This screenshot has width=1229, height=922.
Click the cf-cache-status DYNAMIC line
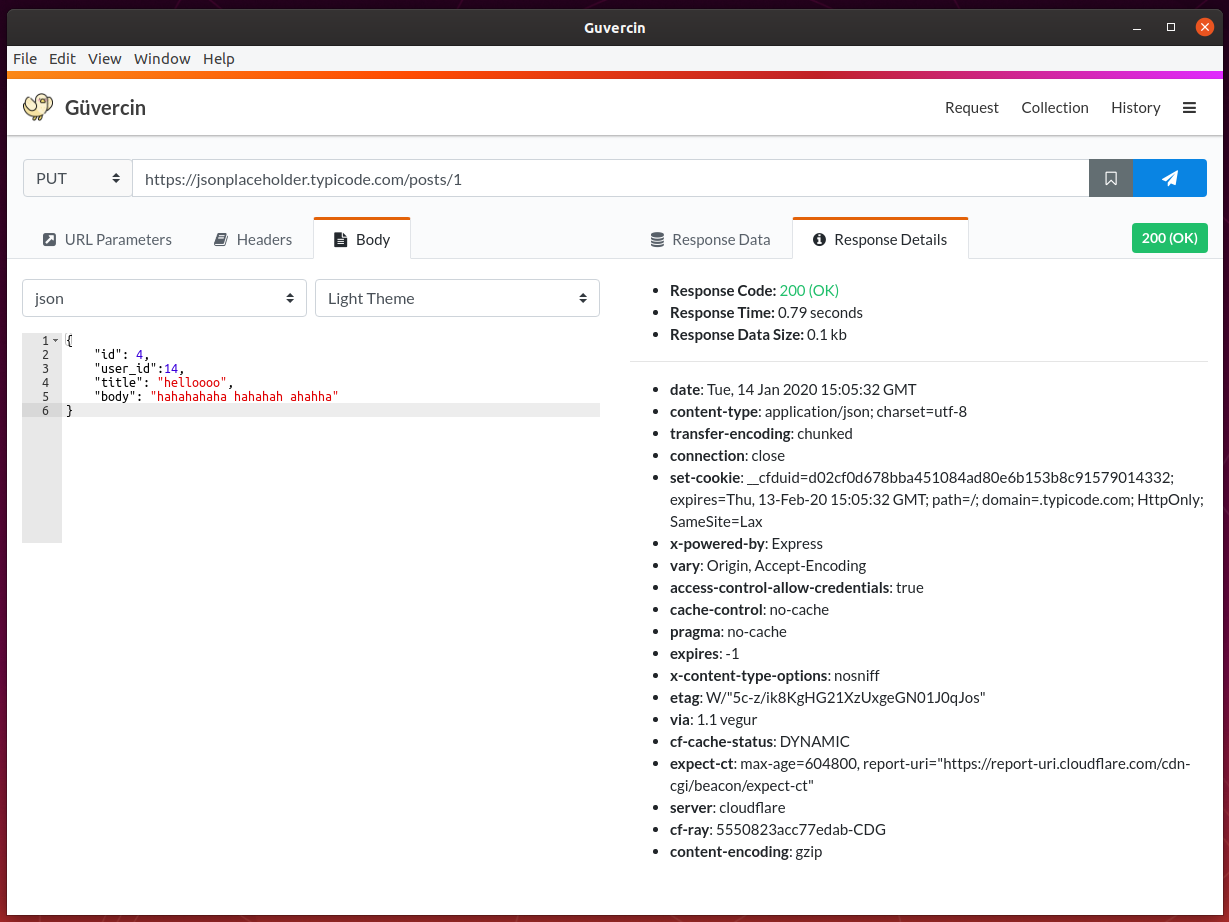760,741
